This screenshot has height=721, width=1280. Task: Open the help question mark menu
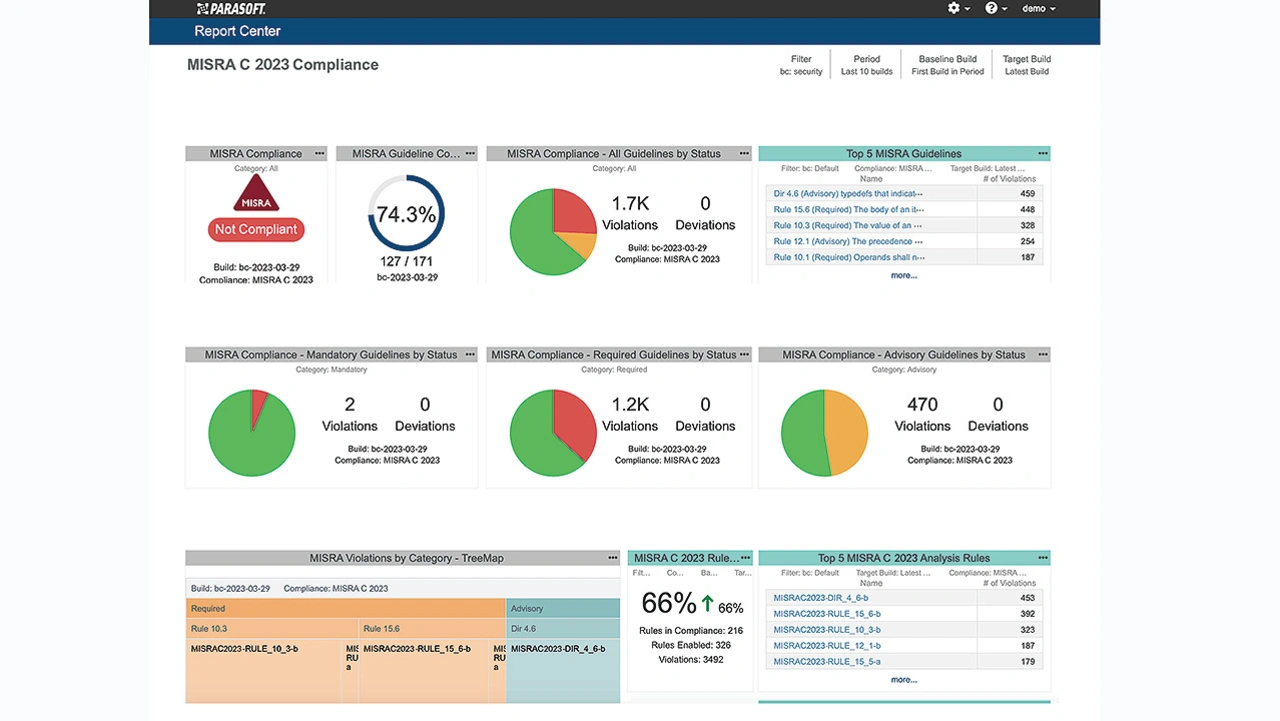coord(995,8)
